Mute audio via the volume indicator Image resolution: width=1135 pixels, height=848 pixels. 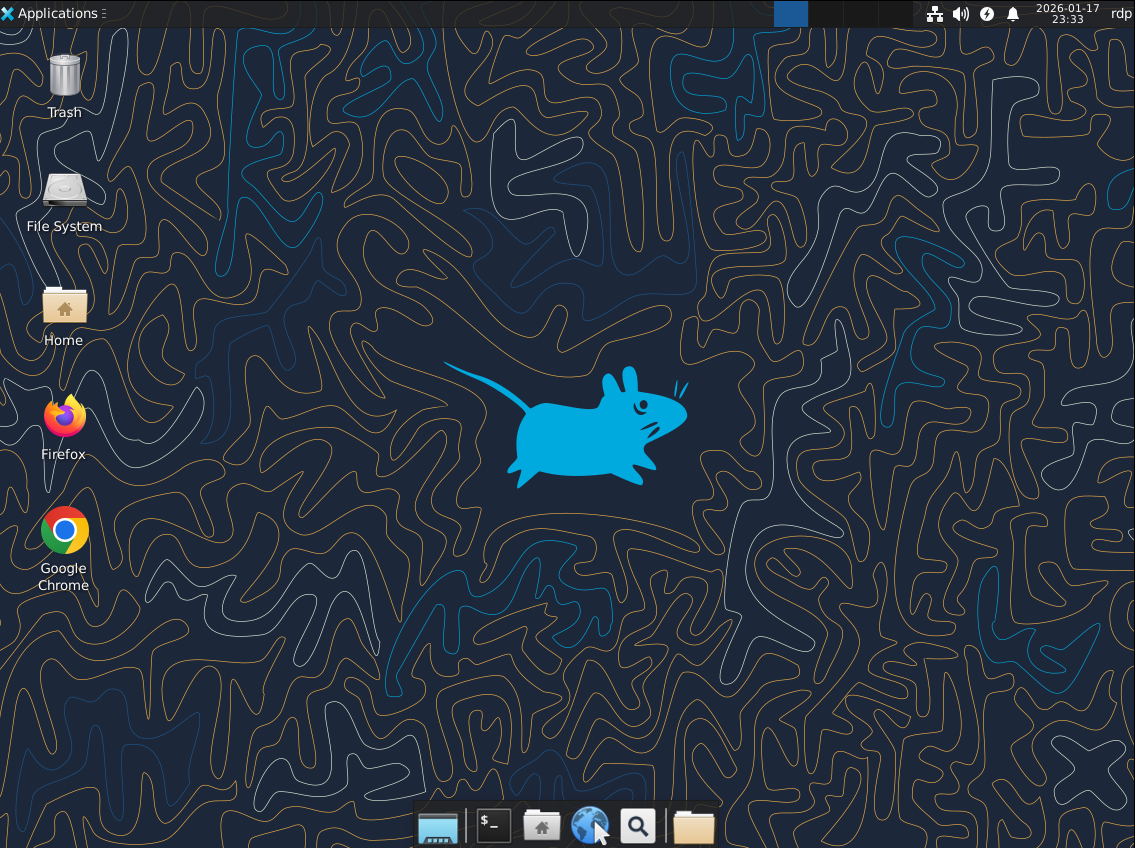click(960, 14)
